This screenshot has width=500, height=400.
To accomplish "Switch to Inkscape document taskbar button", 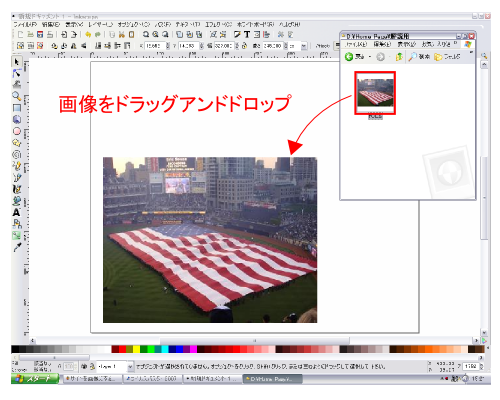I will click(212, 379).
